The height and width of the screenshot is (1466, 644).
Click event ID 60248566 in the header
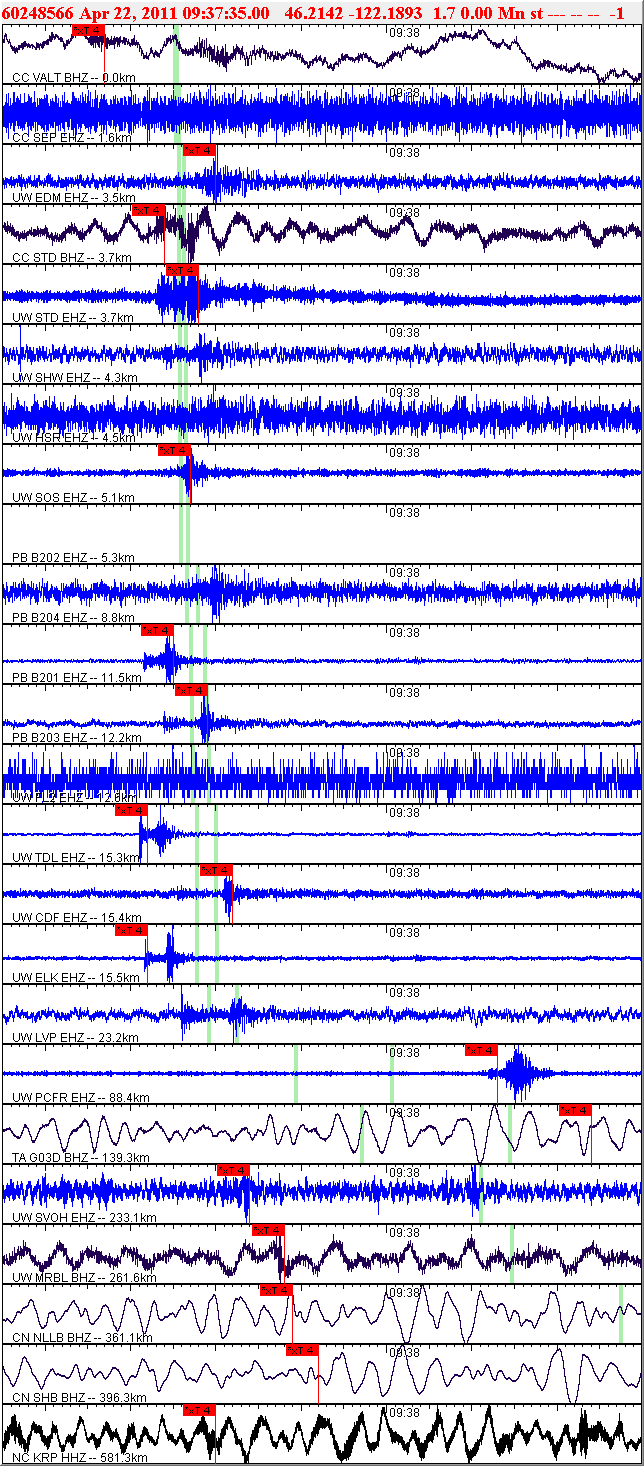pyautogui.click(x=38, y=12)
